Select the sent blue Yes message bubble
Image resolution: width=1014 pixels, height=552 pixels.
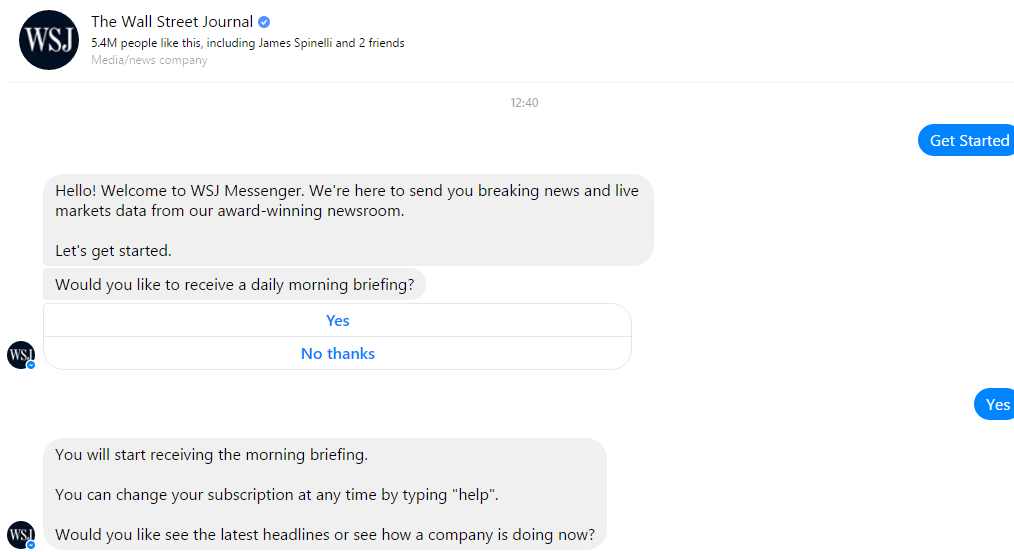(995, 405)
